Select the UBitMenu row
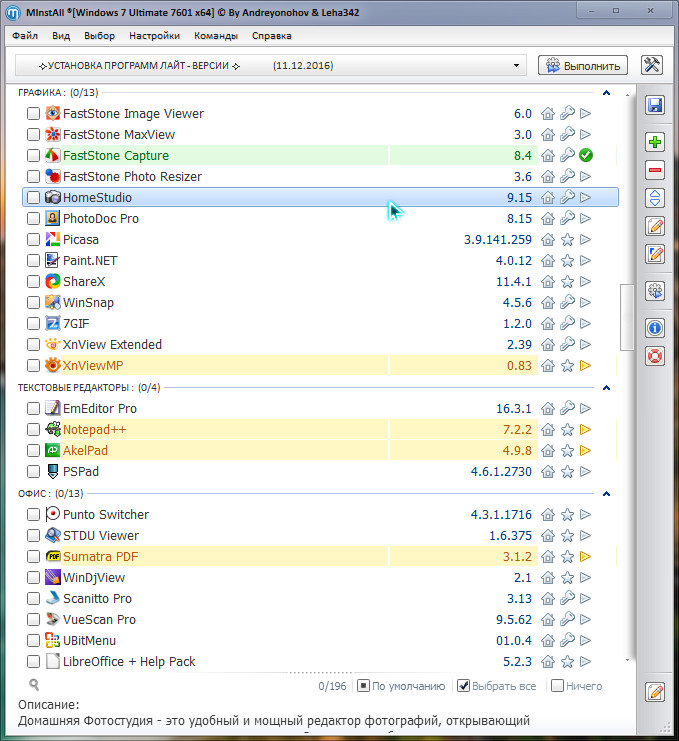This screenshot has height=741, width=679. pos(320,640)
